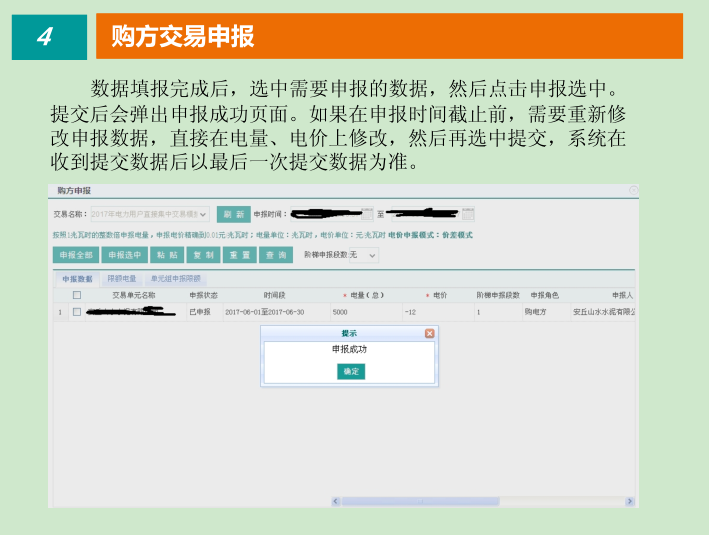The width and height of the screenshot is (709, 535).
Task: Check the row 1 checkbox
Action: click(77, 312)
